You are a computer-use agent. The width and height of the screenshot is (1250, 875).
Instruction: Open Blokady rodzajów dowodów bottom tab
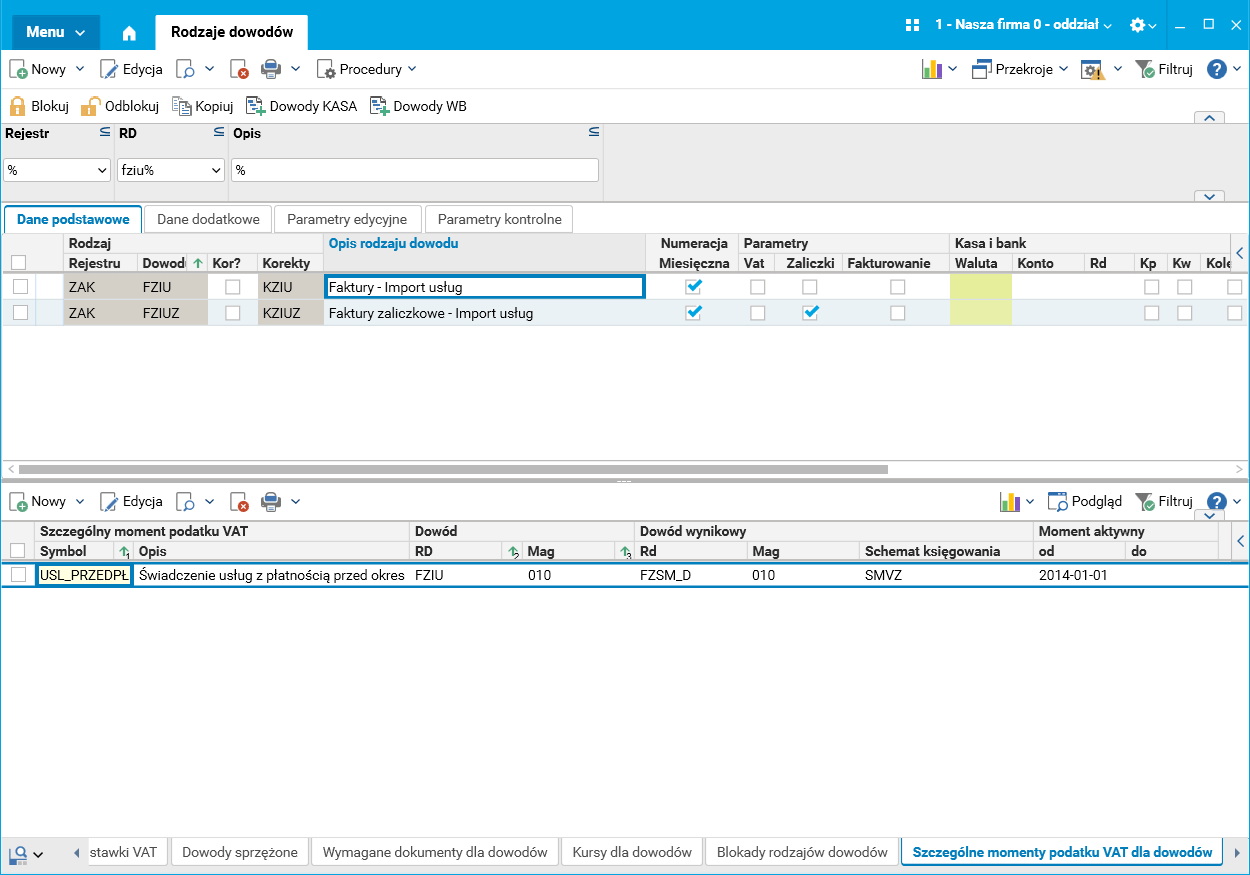[x=802, y=852]
